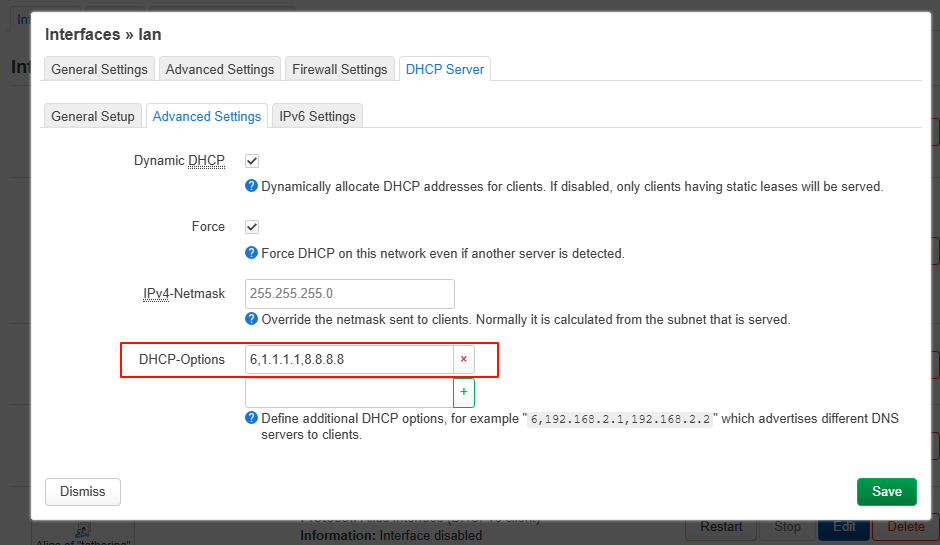Click help icon beside additional DHCP options description
This screenshot has height=545, width=940.
252,418
